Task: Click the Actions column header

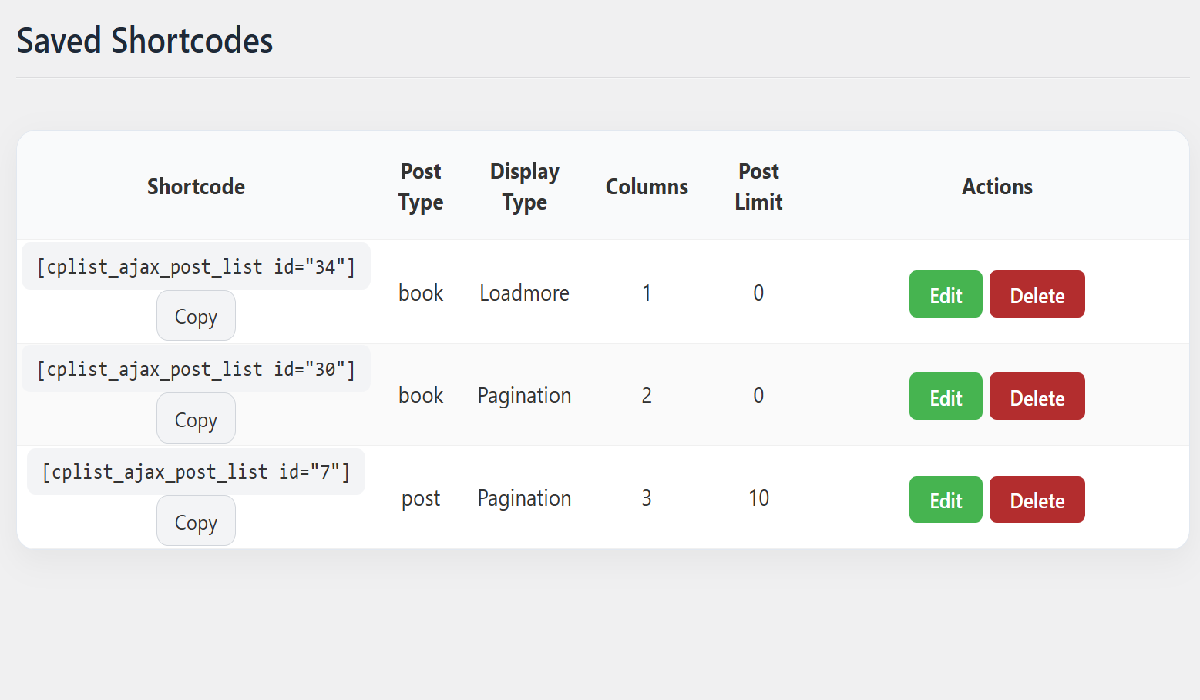Action: 997,187
